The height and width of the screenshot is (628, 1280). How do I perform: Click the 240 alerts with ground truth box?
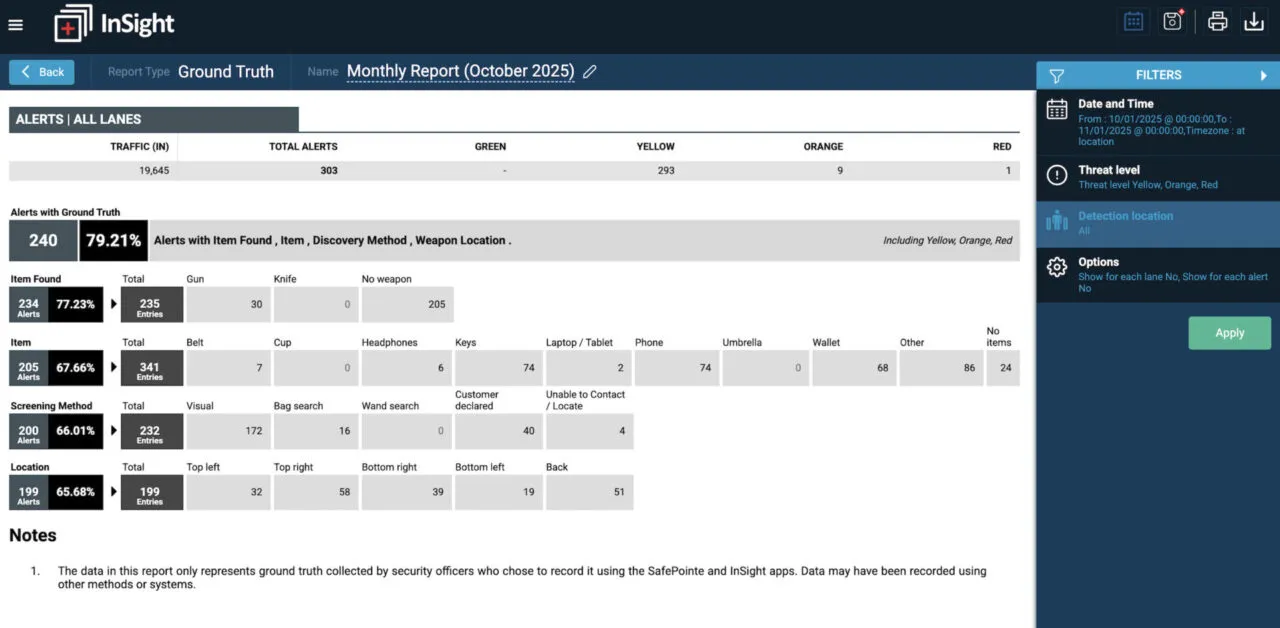click(43, 241)
